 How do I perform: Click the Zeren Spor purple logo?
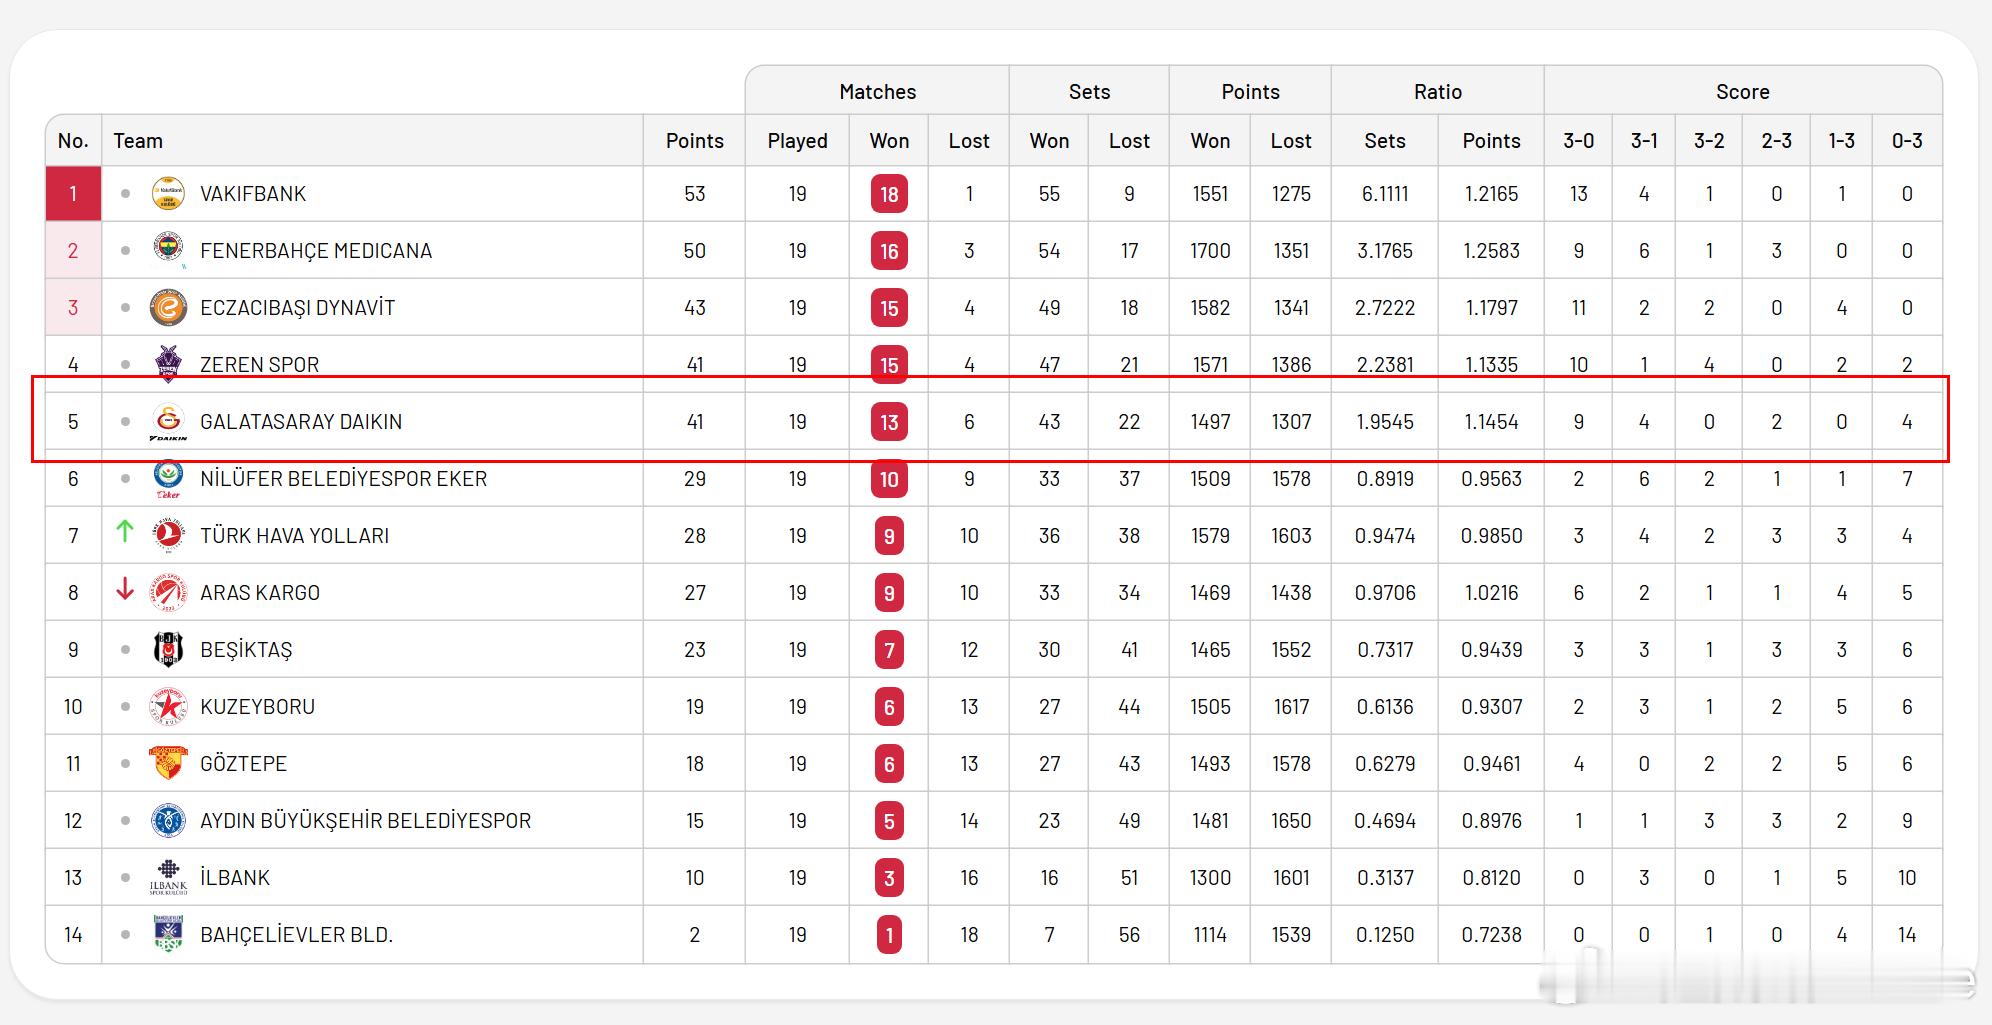(168, 363)
